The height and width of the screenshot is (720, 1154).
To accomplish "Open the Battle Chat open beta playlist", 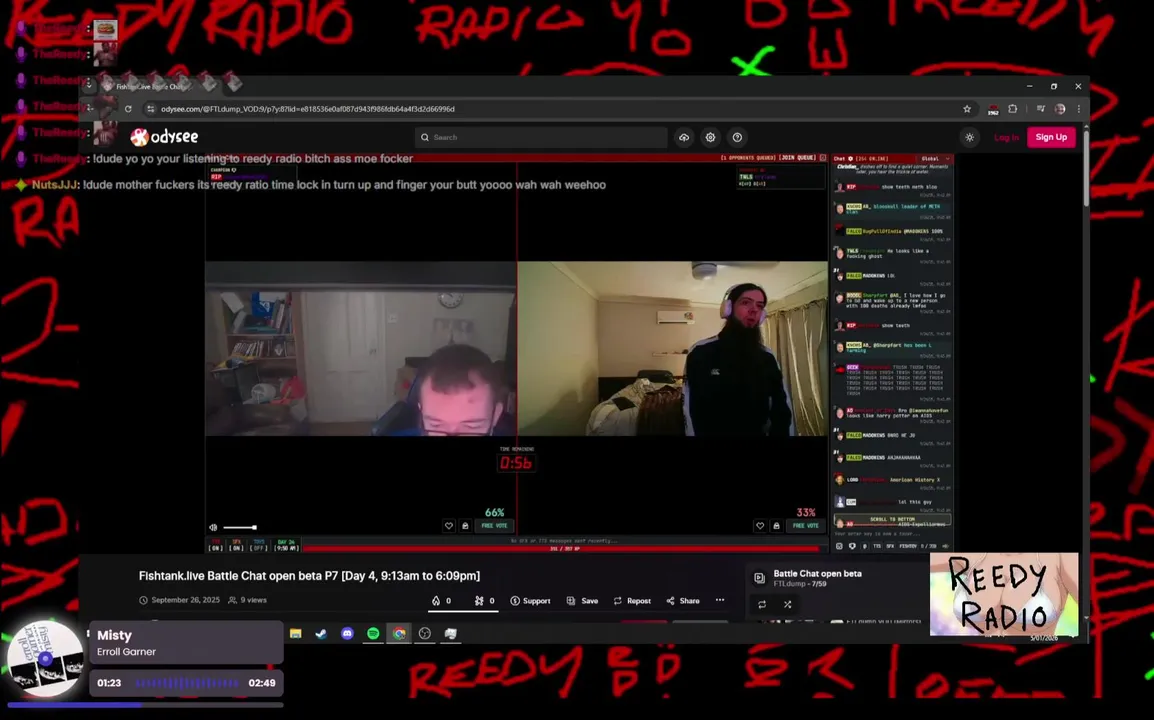I will (817, 573).
